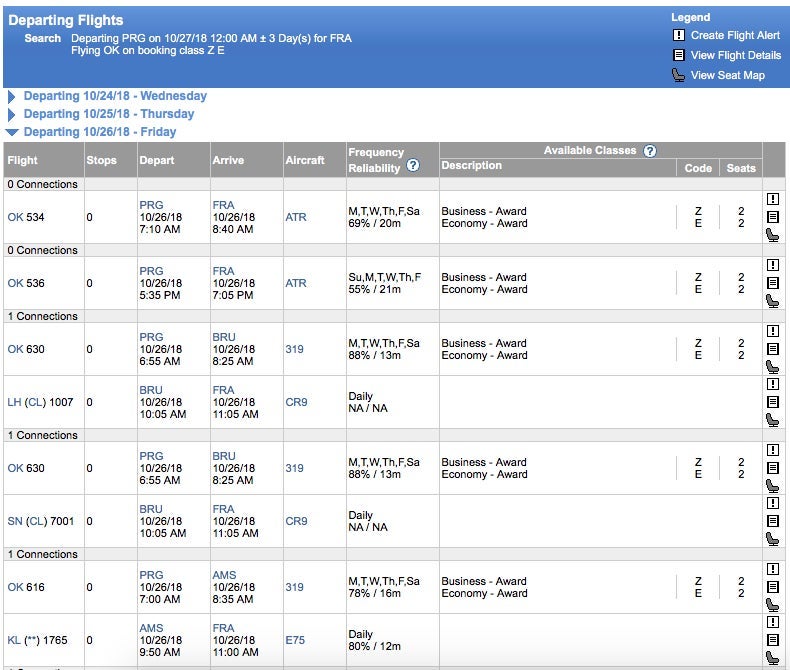Click help icon beside Frequency Reliability

[413, 166]
